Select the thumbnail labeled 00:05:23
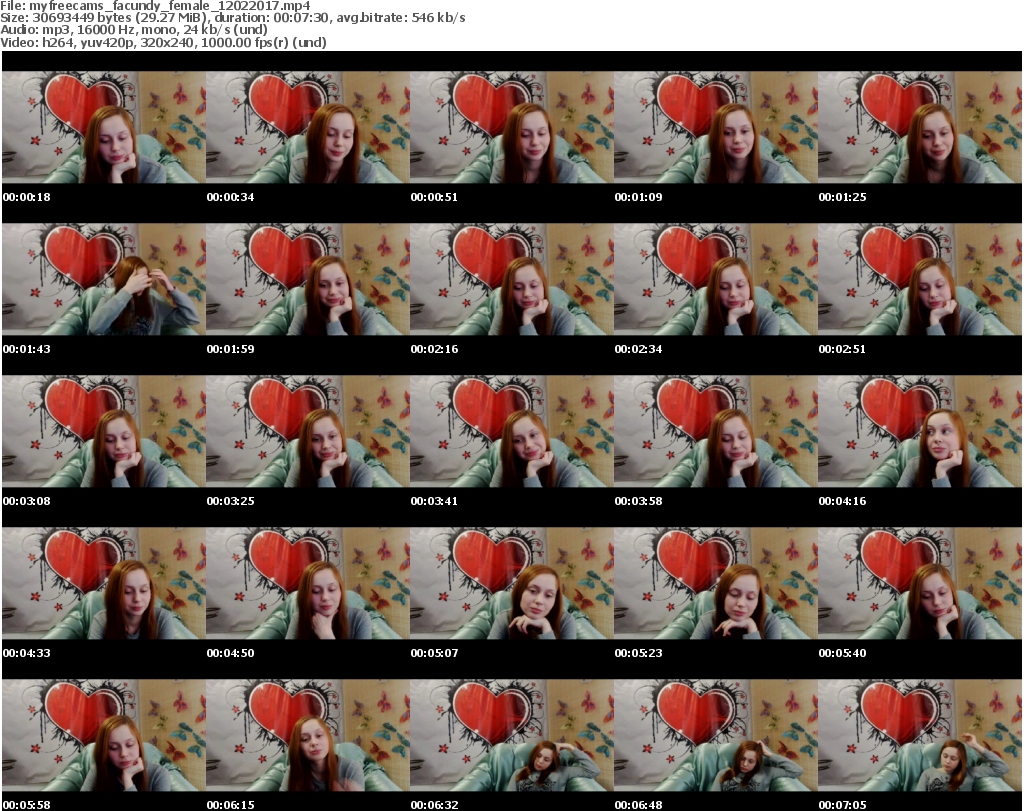 tap(716, 583)
